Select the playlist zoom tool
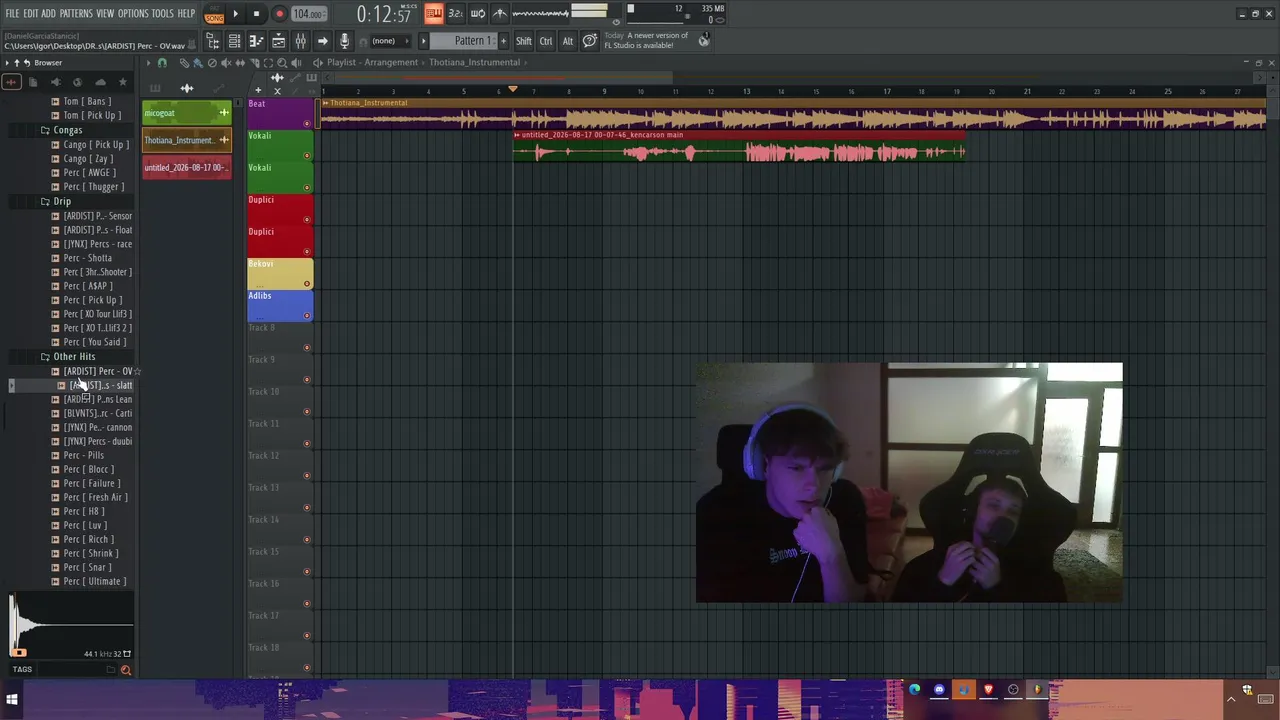Screen dimensions: 1280x720 282,62
